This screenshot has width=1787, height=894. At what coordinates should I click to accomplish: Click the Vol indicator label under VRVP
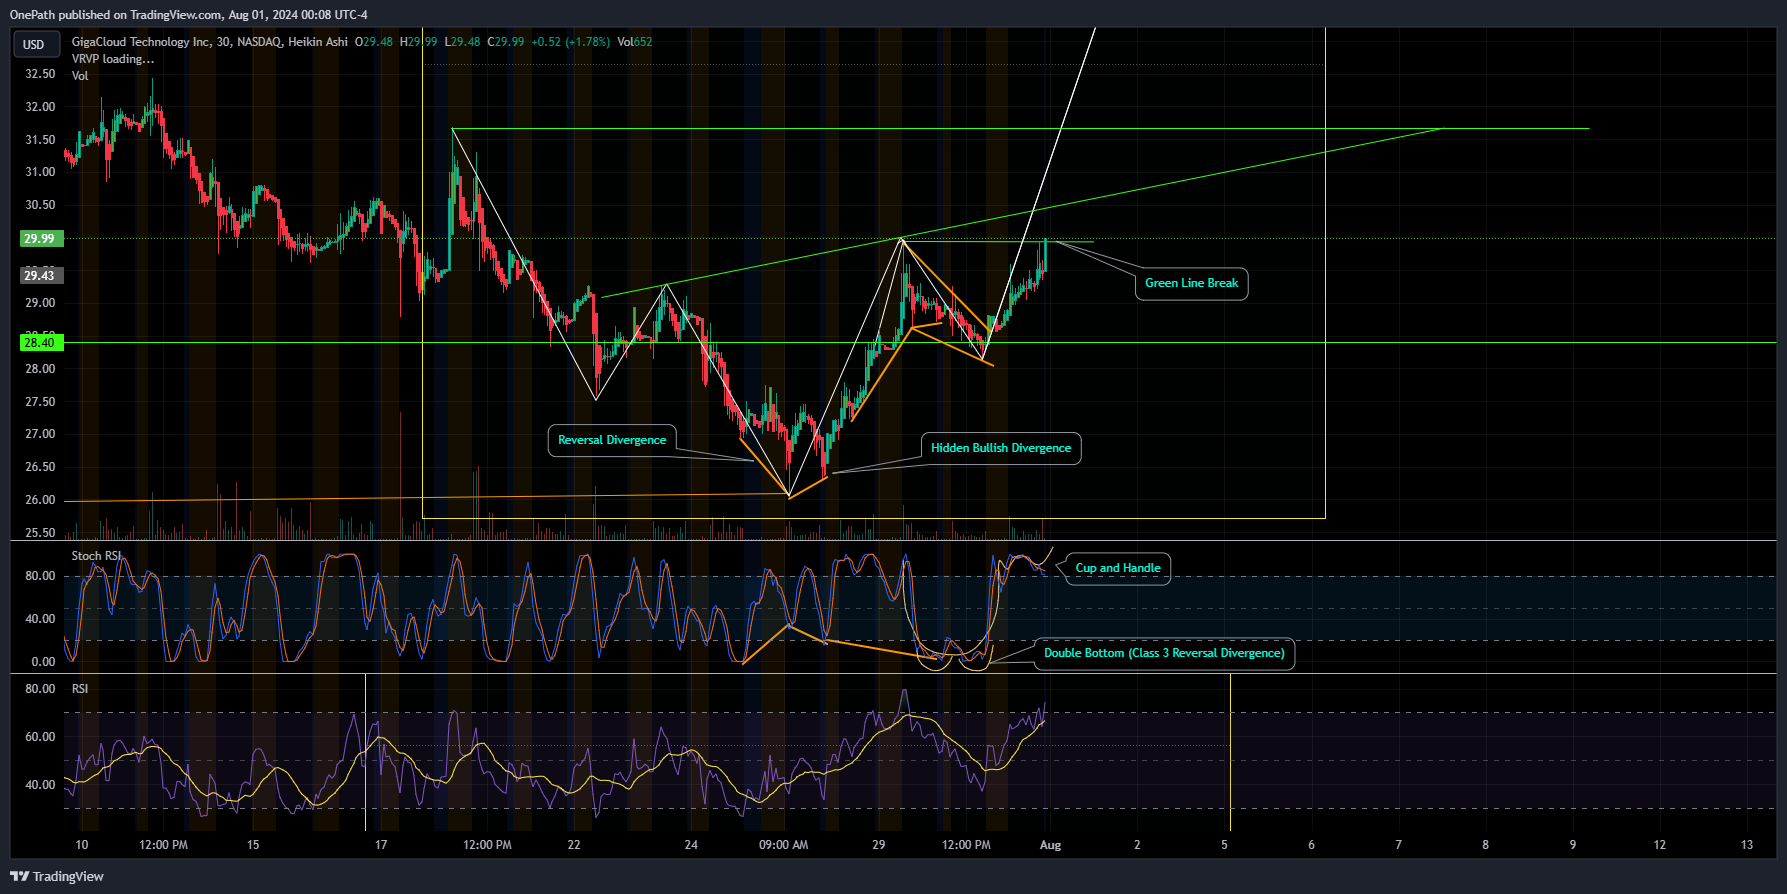coord(80,76)
